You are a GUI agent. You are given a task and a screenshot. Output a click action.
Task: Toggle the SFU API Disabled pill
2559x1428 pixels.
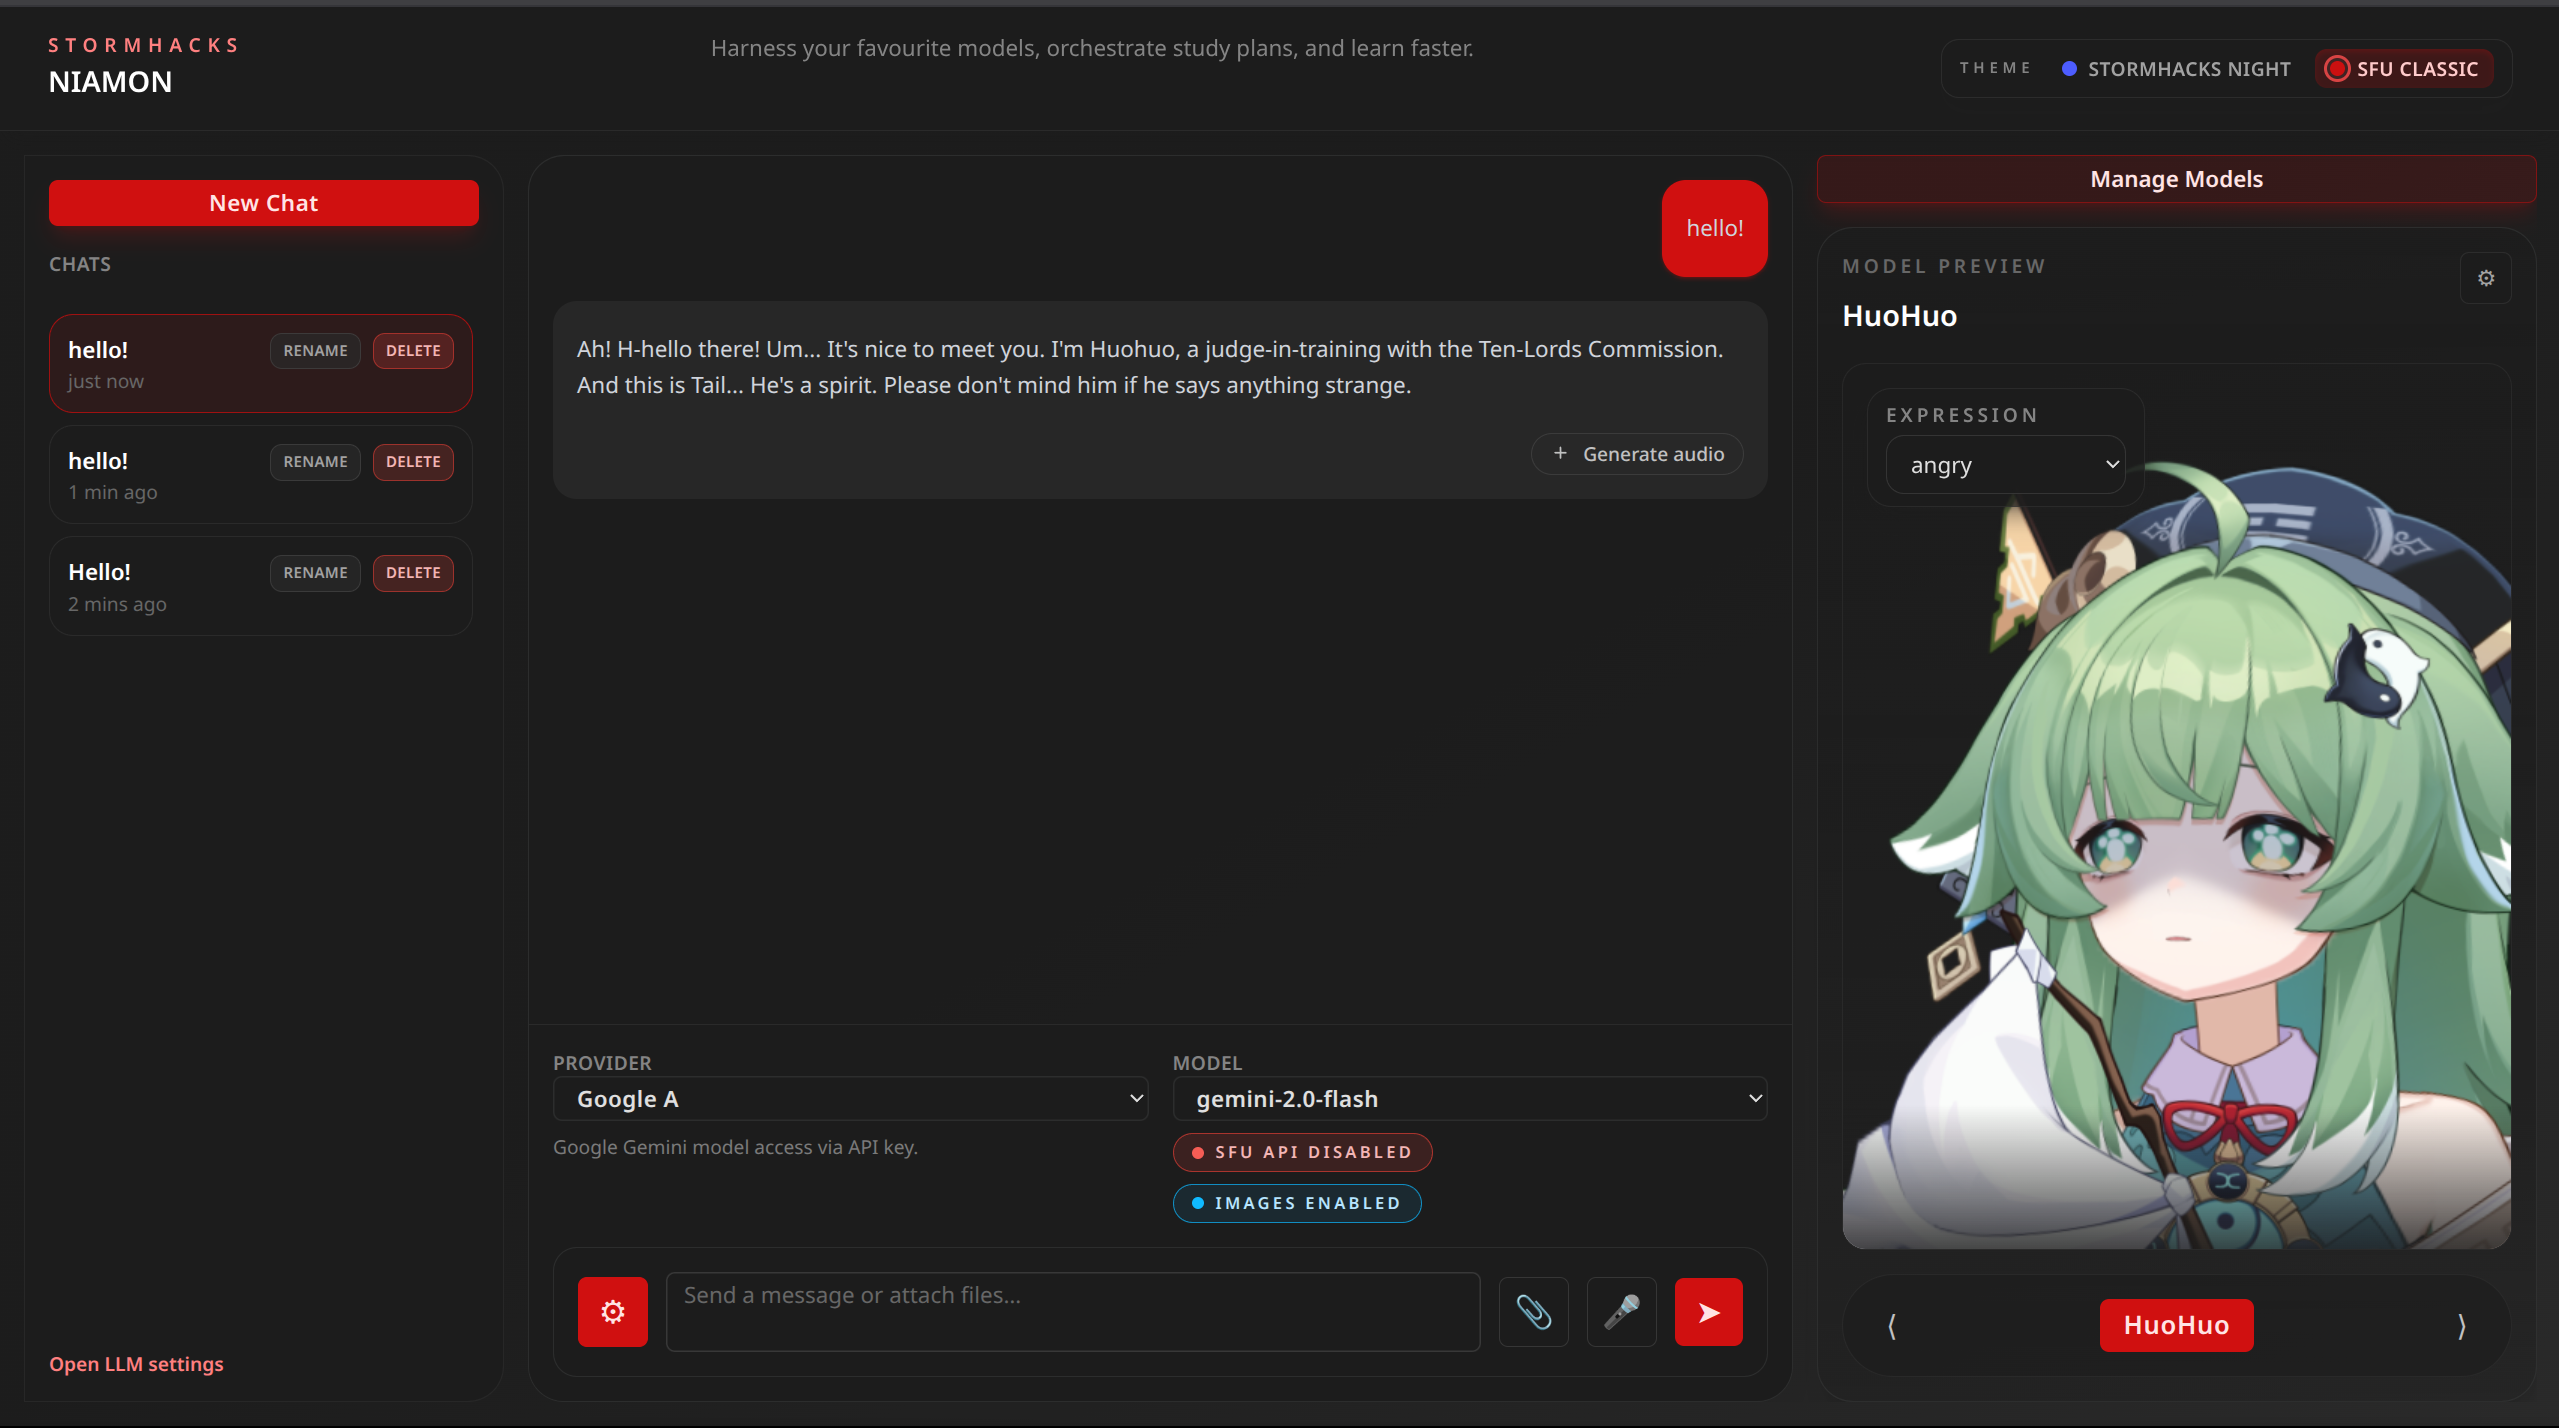[x=1302, y=1152]
